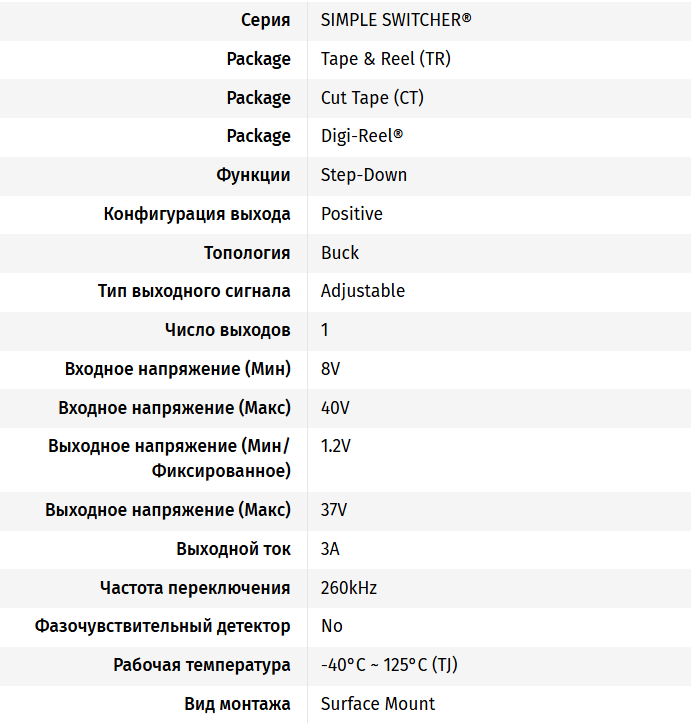Select the 40V maximum input voltage
The height and width of the screenshot is (723, 691).
click(x=335, y=408)
